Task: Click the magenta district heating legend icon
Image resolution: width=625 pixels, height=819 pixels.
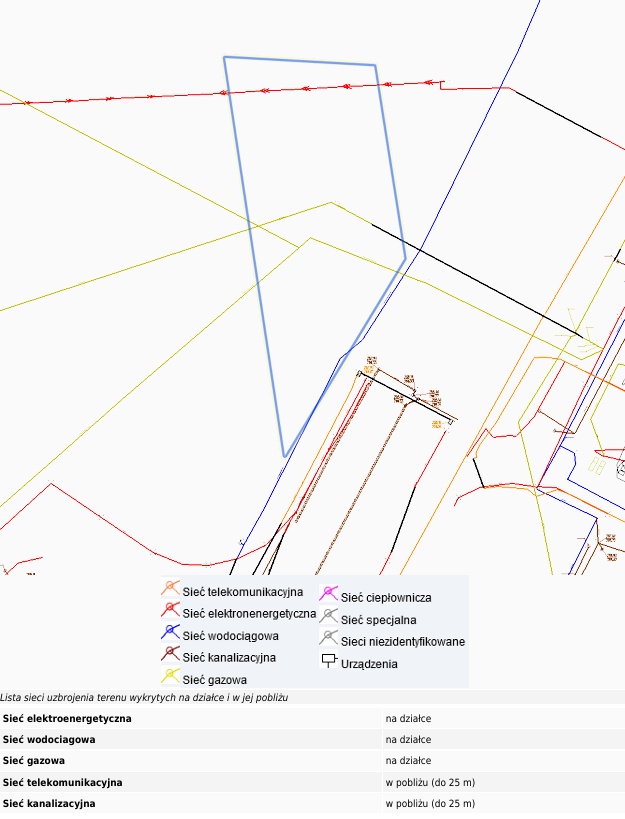Action: (x=328, y=596)
